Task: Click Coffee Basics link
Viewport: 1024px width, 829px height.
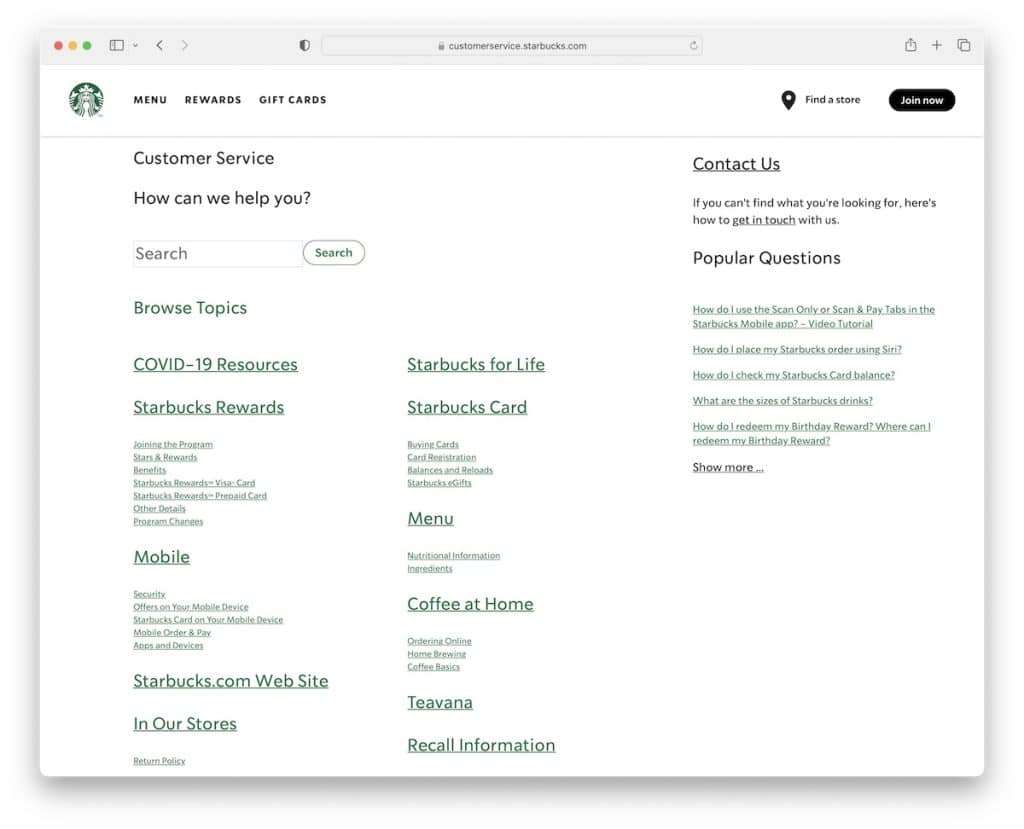Action: [434, 667]
